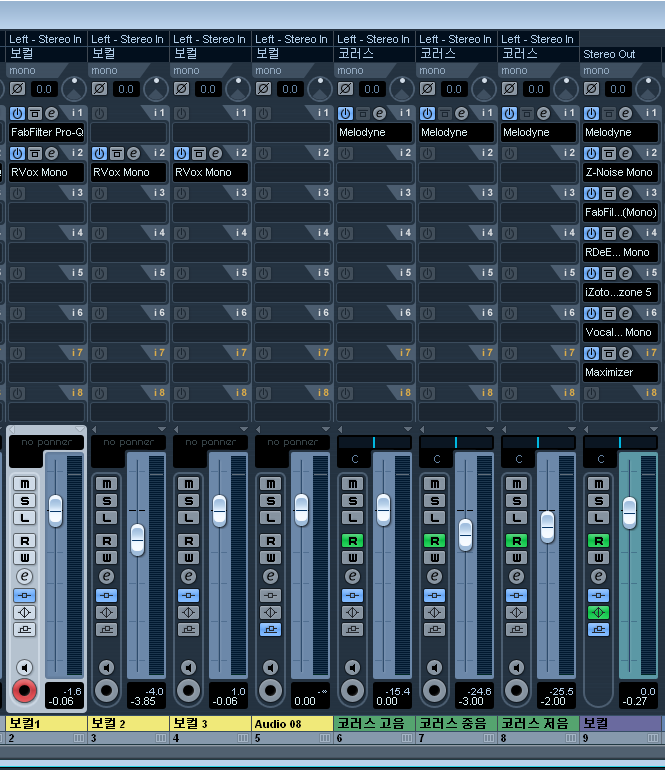Power off FabFilter Pro-Q insert on 보컬1
Image resolution: width=665 pixels, height=770 pixels.
[17, 113]
